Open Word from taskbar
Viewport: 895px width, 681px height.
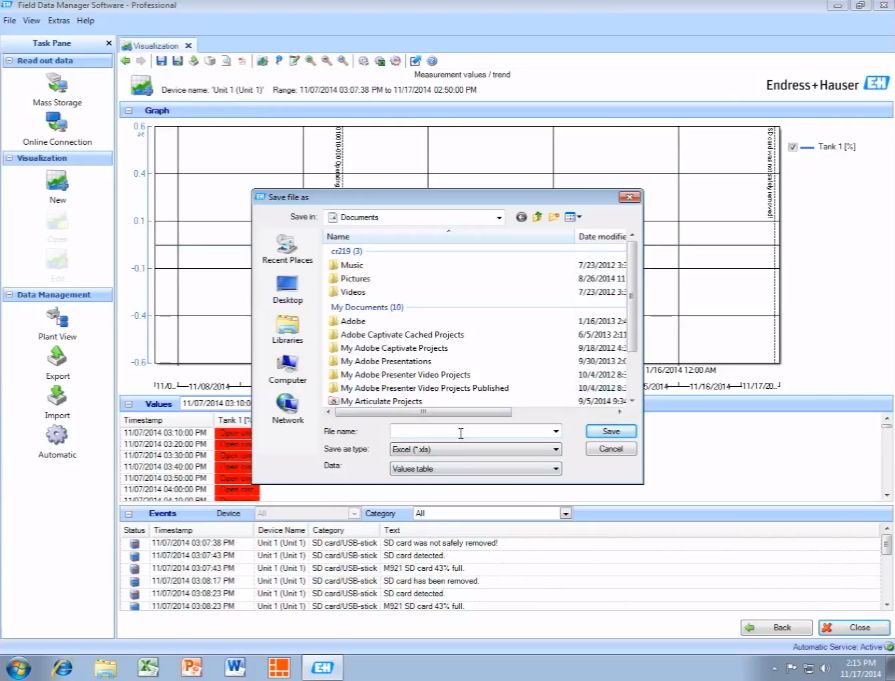(235, 667)
